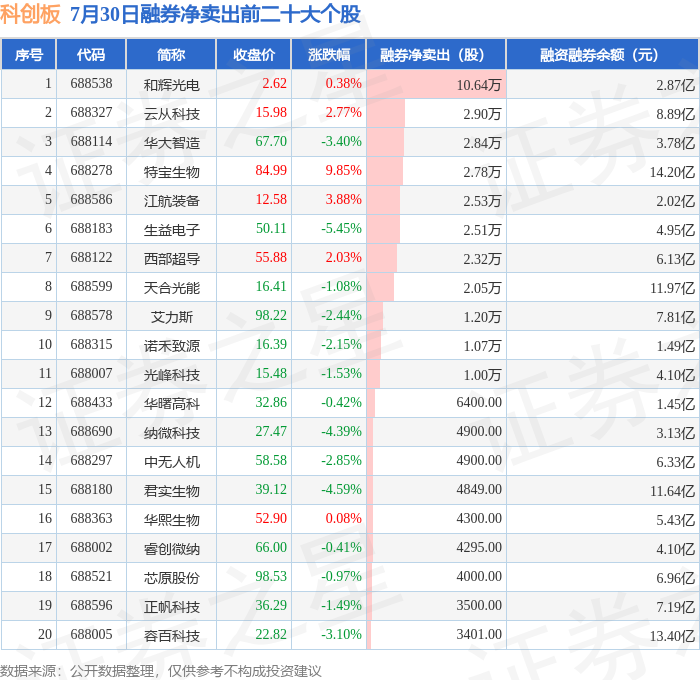This screenshot has height=680, width=700.
Task: Select the stock name 特宝生物
Action: click(x=171, y=171)
